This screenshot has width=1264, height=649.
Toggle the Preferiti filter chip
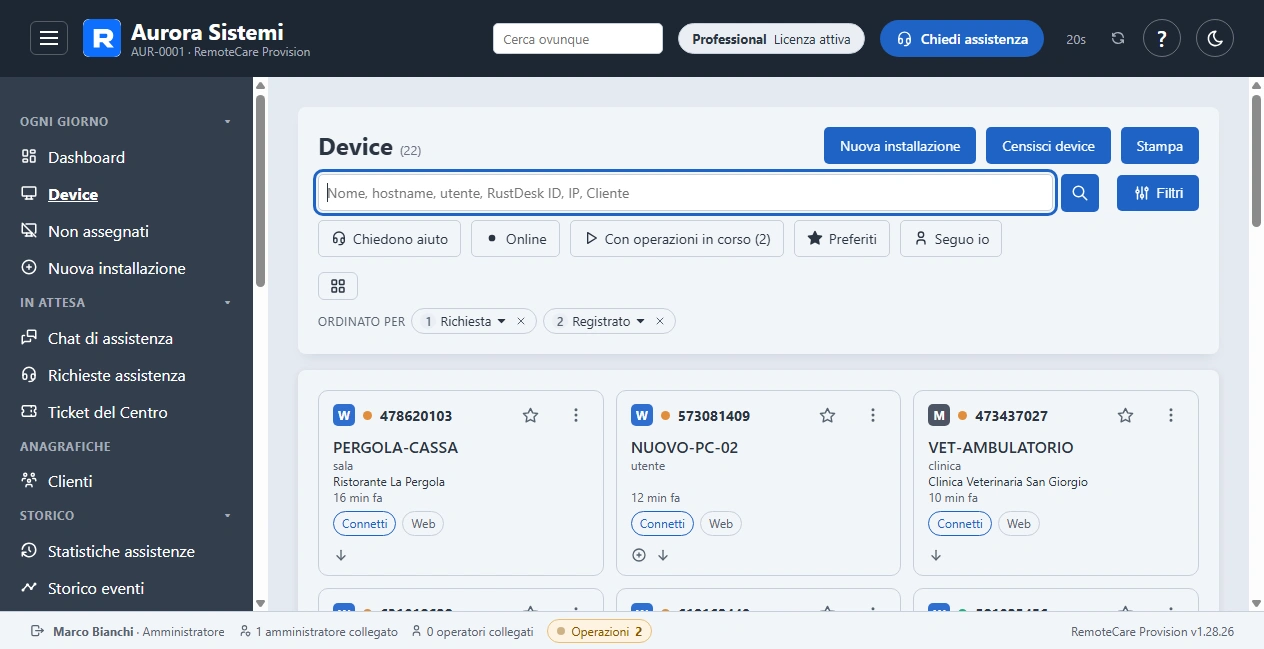coord(842,239)
